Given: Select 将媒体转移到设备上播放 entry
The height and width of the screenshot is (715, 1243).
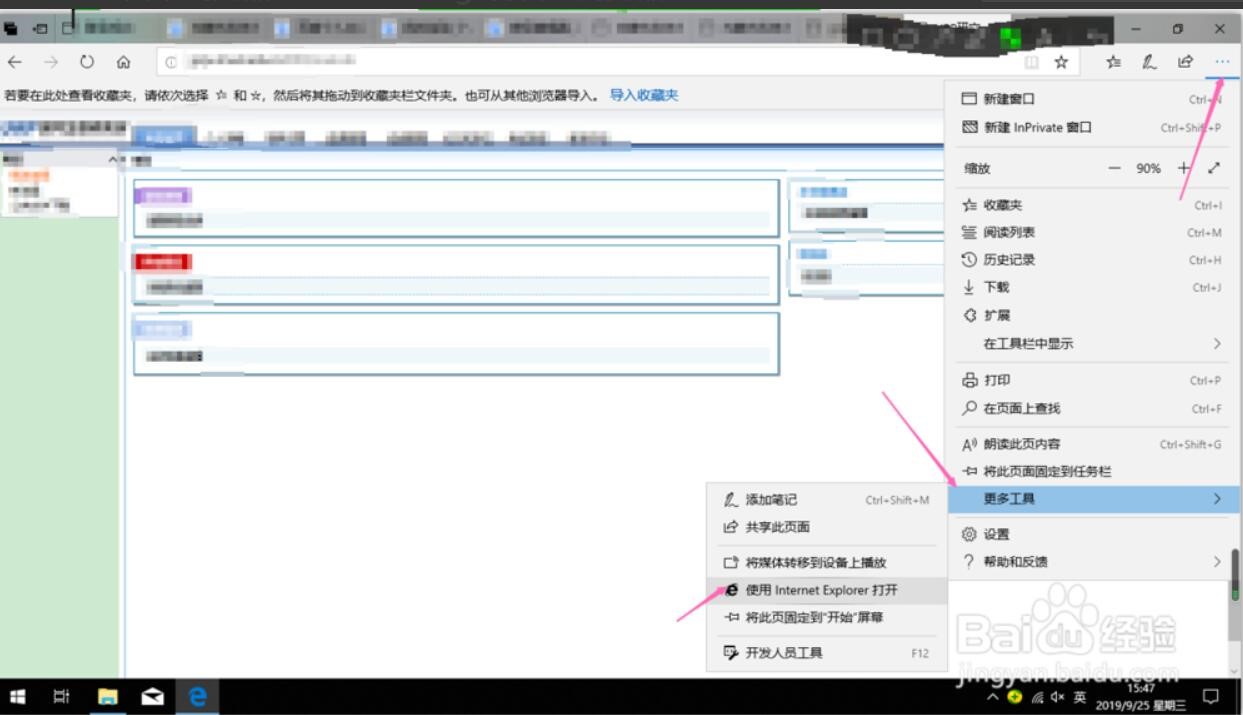Looking at the screenshot, I should coord(827,562).
